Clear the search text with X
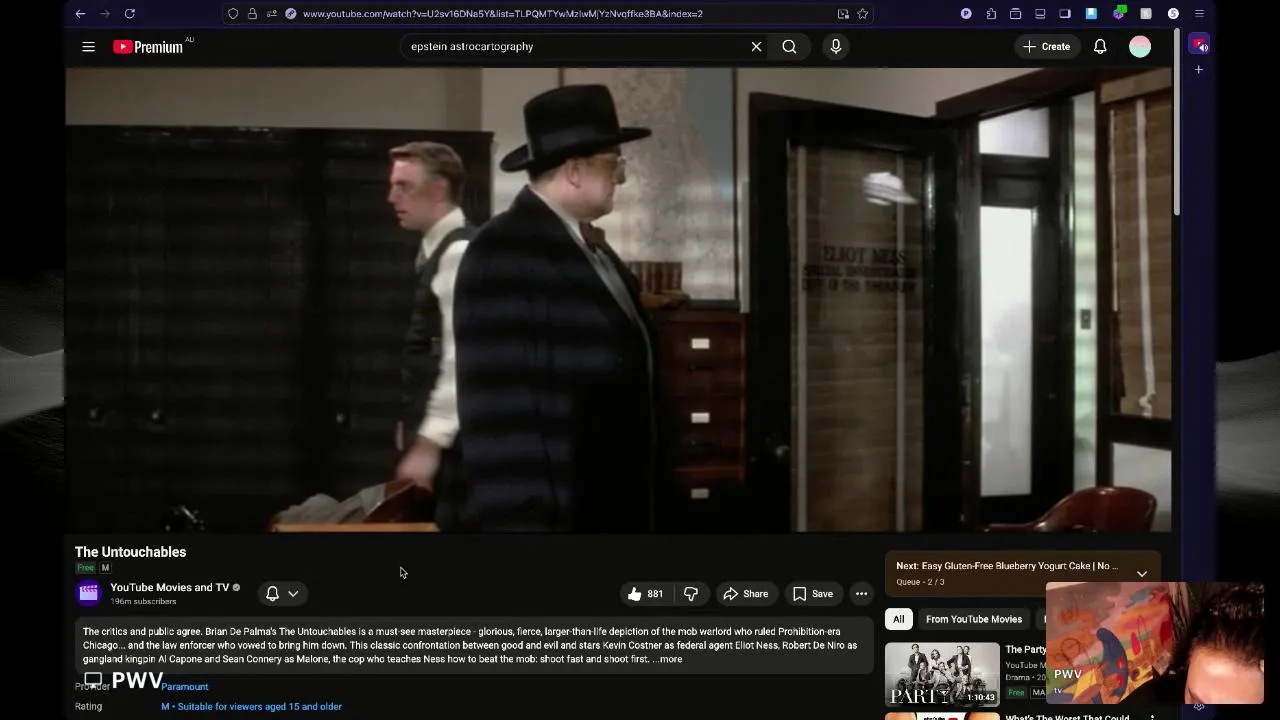This screenshot has width=1280, height=720. click(x=756, y=46)
